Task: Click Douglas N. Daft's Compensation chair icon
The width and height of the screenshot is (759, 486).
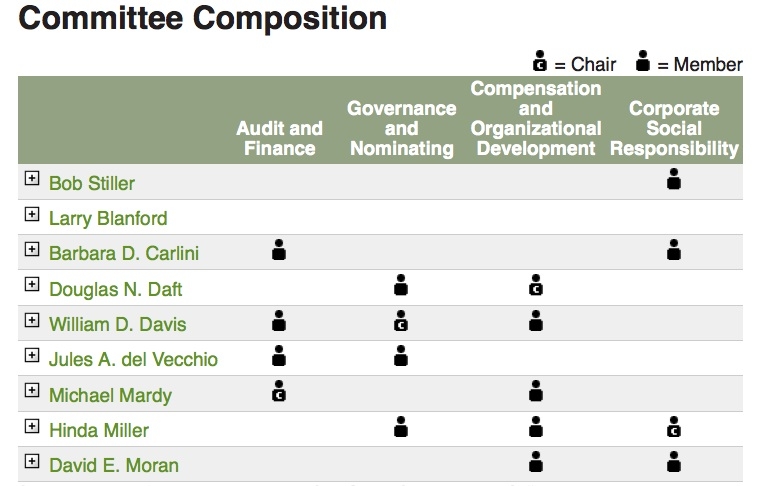Action: point(536,285)
